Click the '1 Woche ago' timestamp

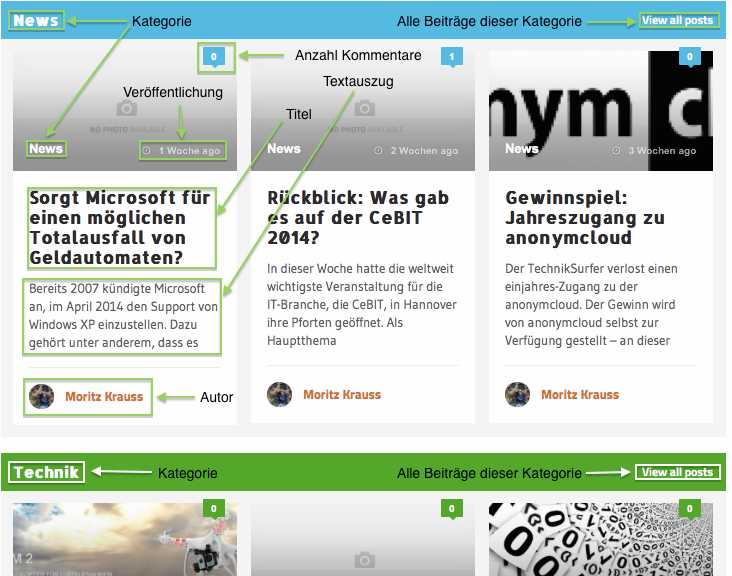point(189,151)
